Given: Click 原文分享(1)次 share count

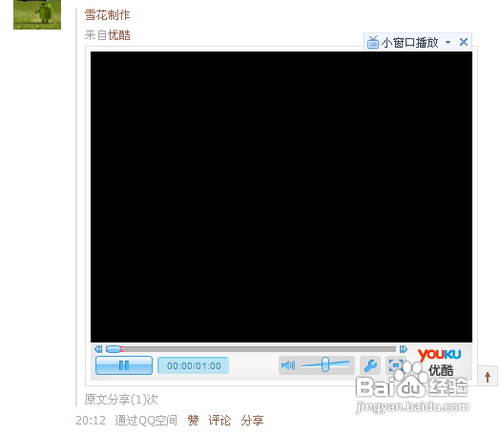Looking at the screenshot, I should (121, 399).
